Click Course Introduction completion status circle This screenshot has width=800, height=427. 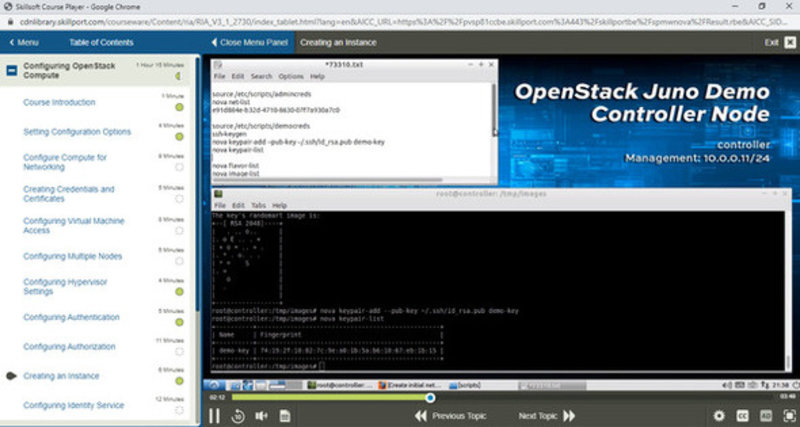click(179, 107)
